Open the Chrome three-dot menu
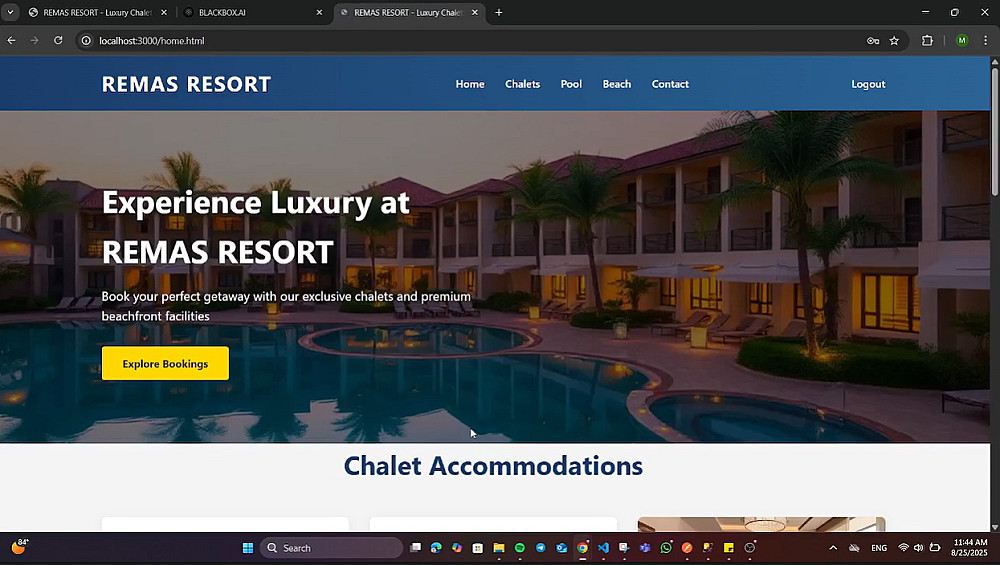Image resolution: width=1000 pixels, height=565 pixels. (x=985, y=40)
